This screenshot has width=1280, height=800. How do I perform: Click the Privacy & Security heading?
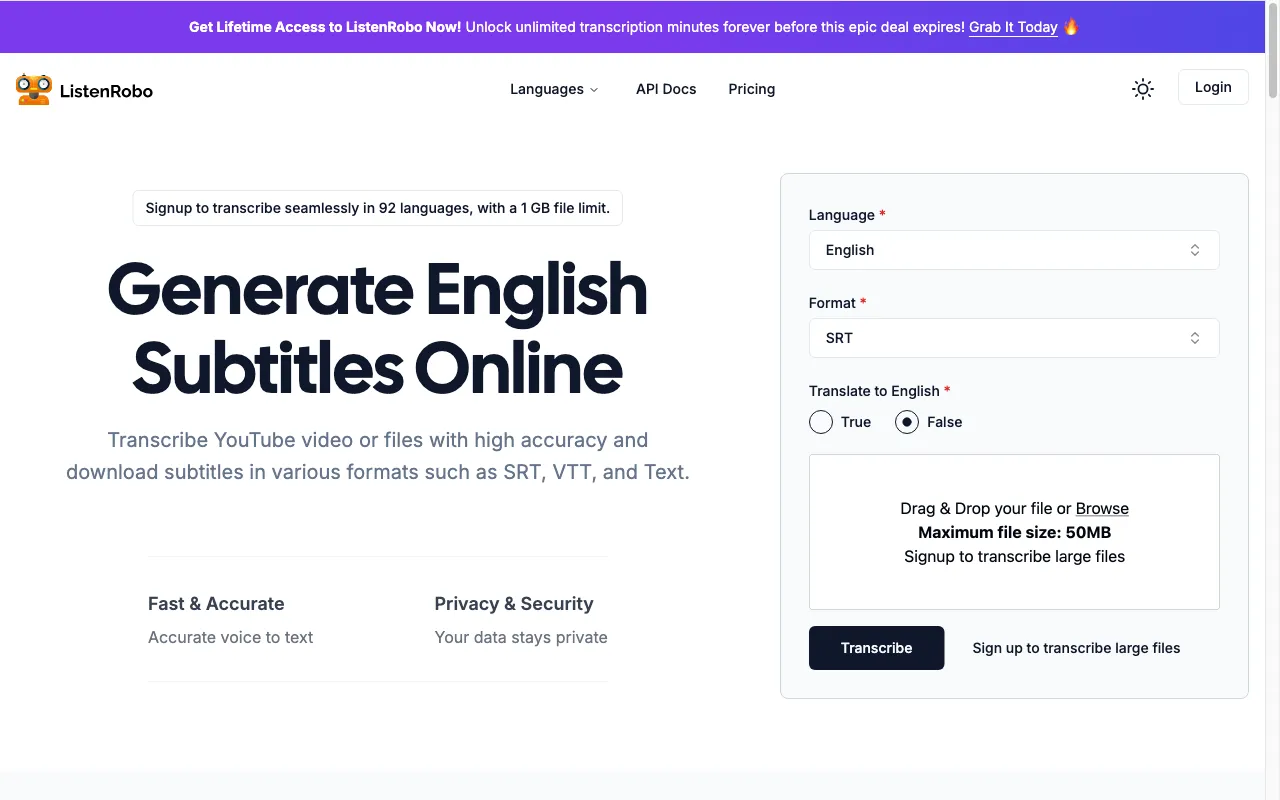pos(514,604)
